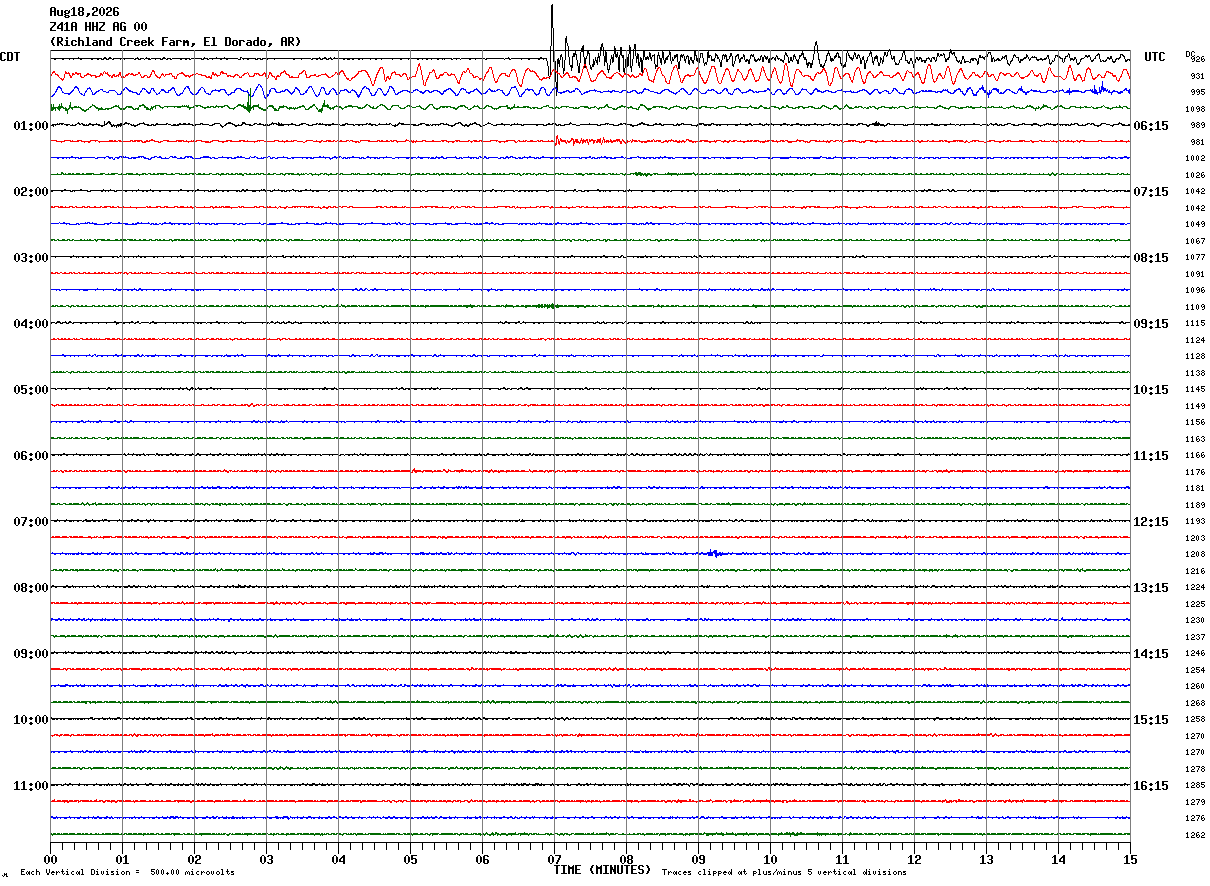
Task: Click the "14:15" UTC time label
Action: [1152, 654]
